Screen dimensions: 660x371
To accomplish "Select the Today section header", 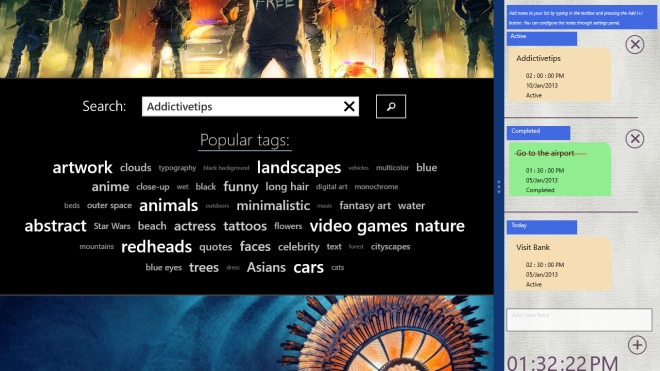I will (542, 227).
